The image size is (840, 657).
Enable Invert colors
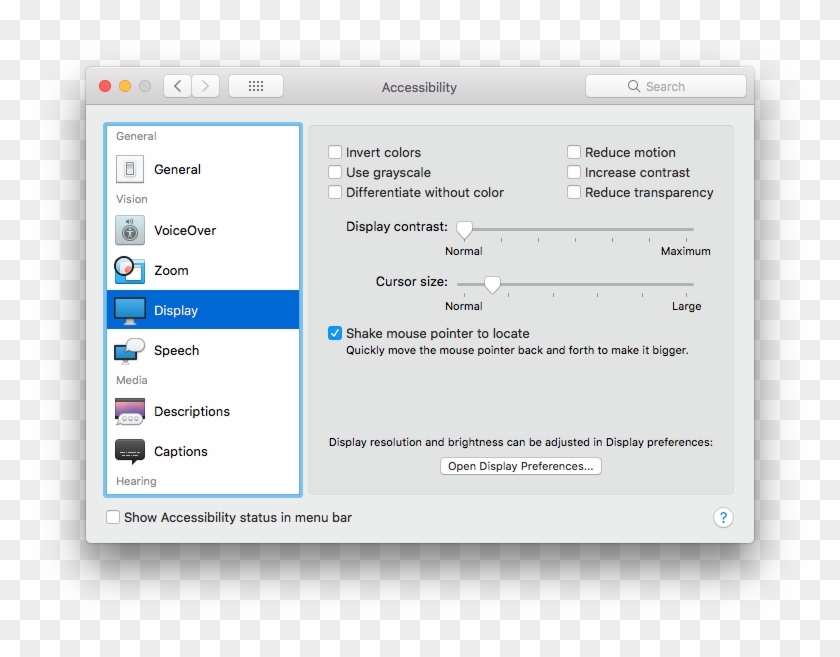click(335, 151)
